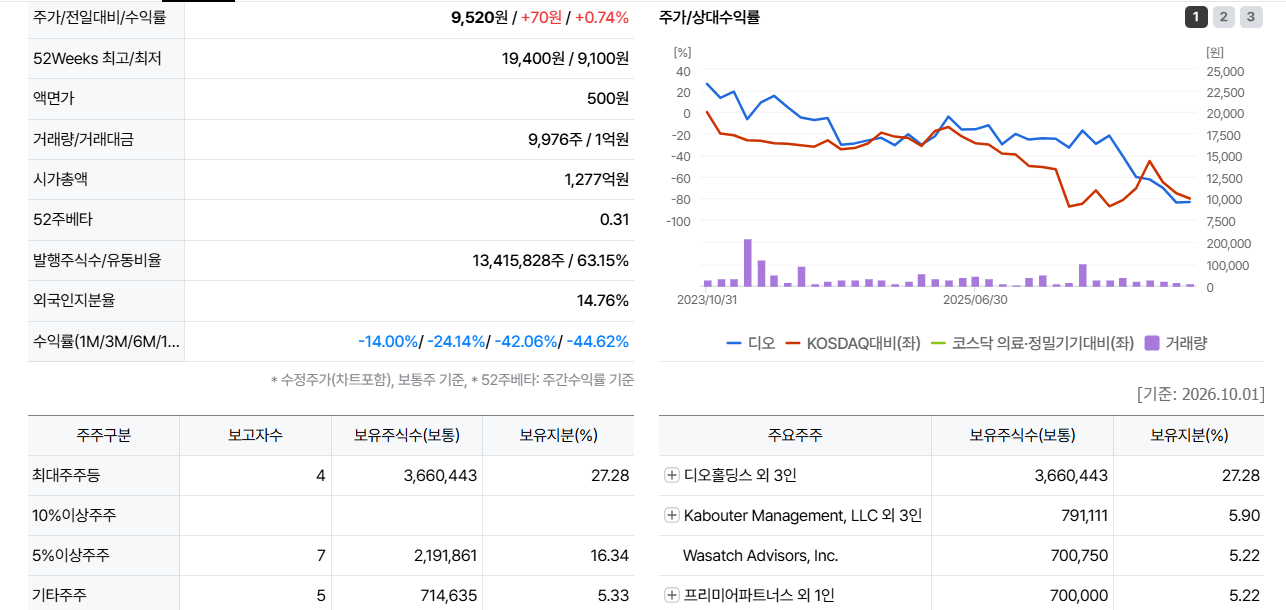
Task: Click the blue 디오 legend line marker
Action: [733, 343]
